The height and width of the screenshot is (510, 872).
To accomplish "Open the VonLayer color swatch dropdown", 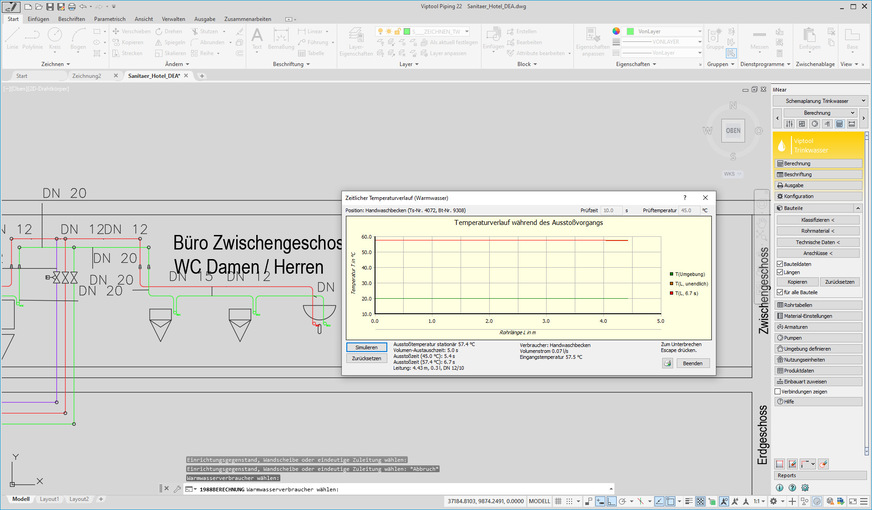I will pos(664,32).
